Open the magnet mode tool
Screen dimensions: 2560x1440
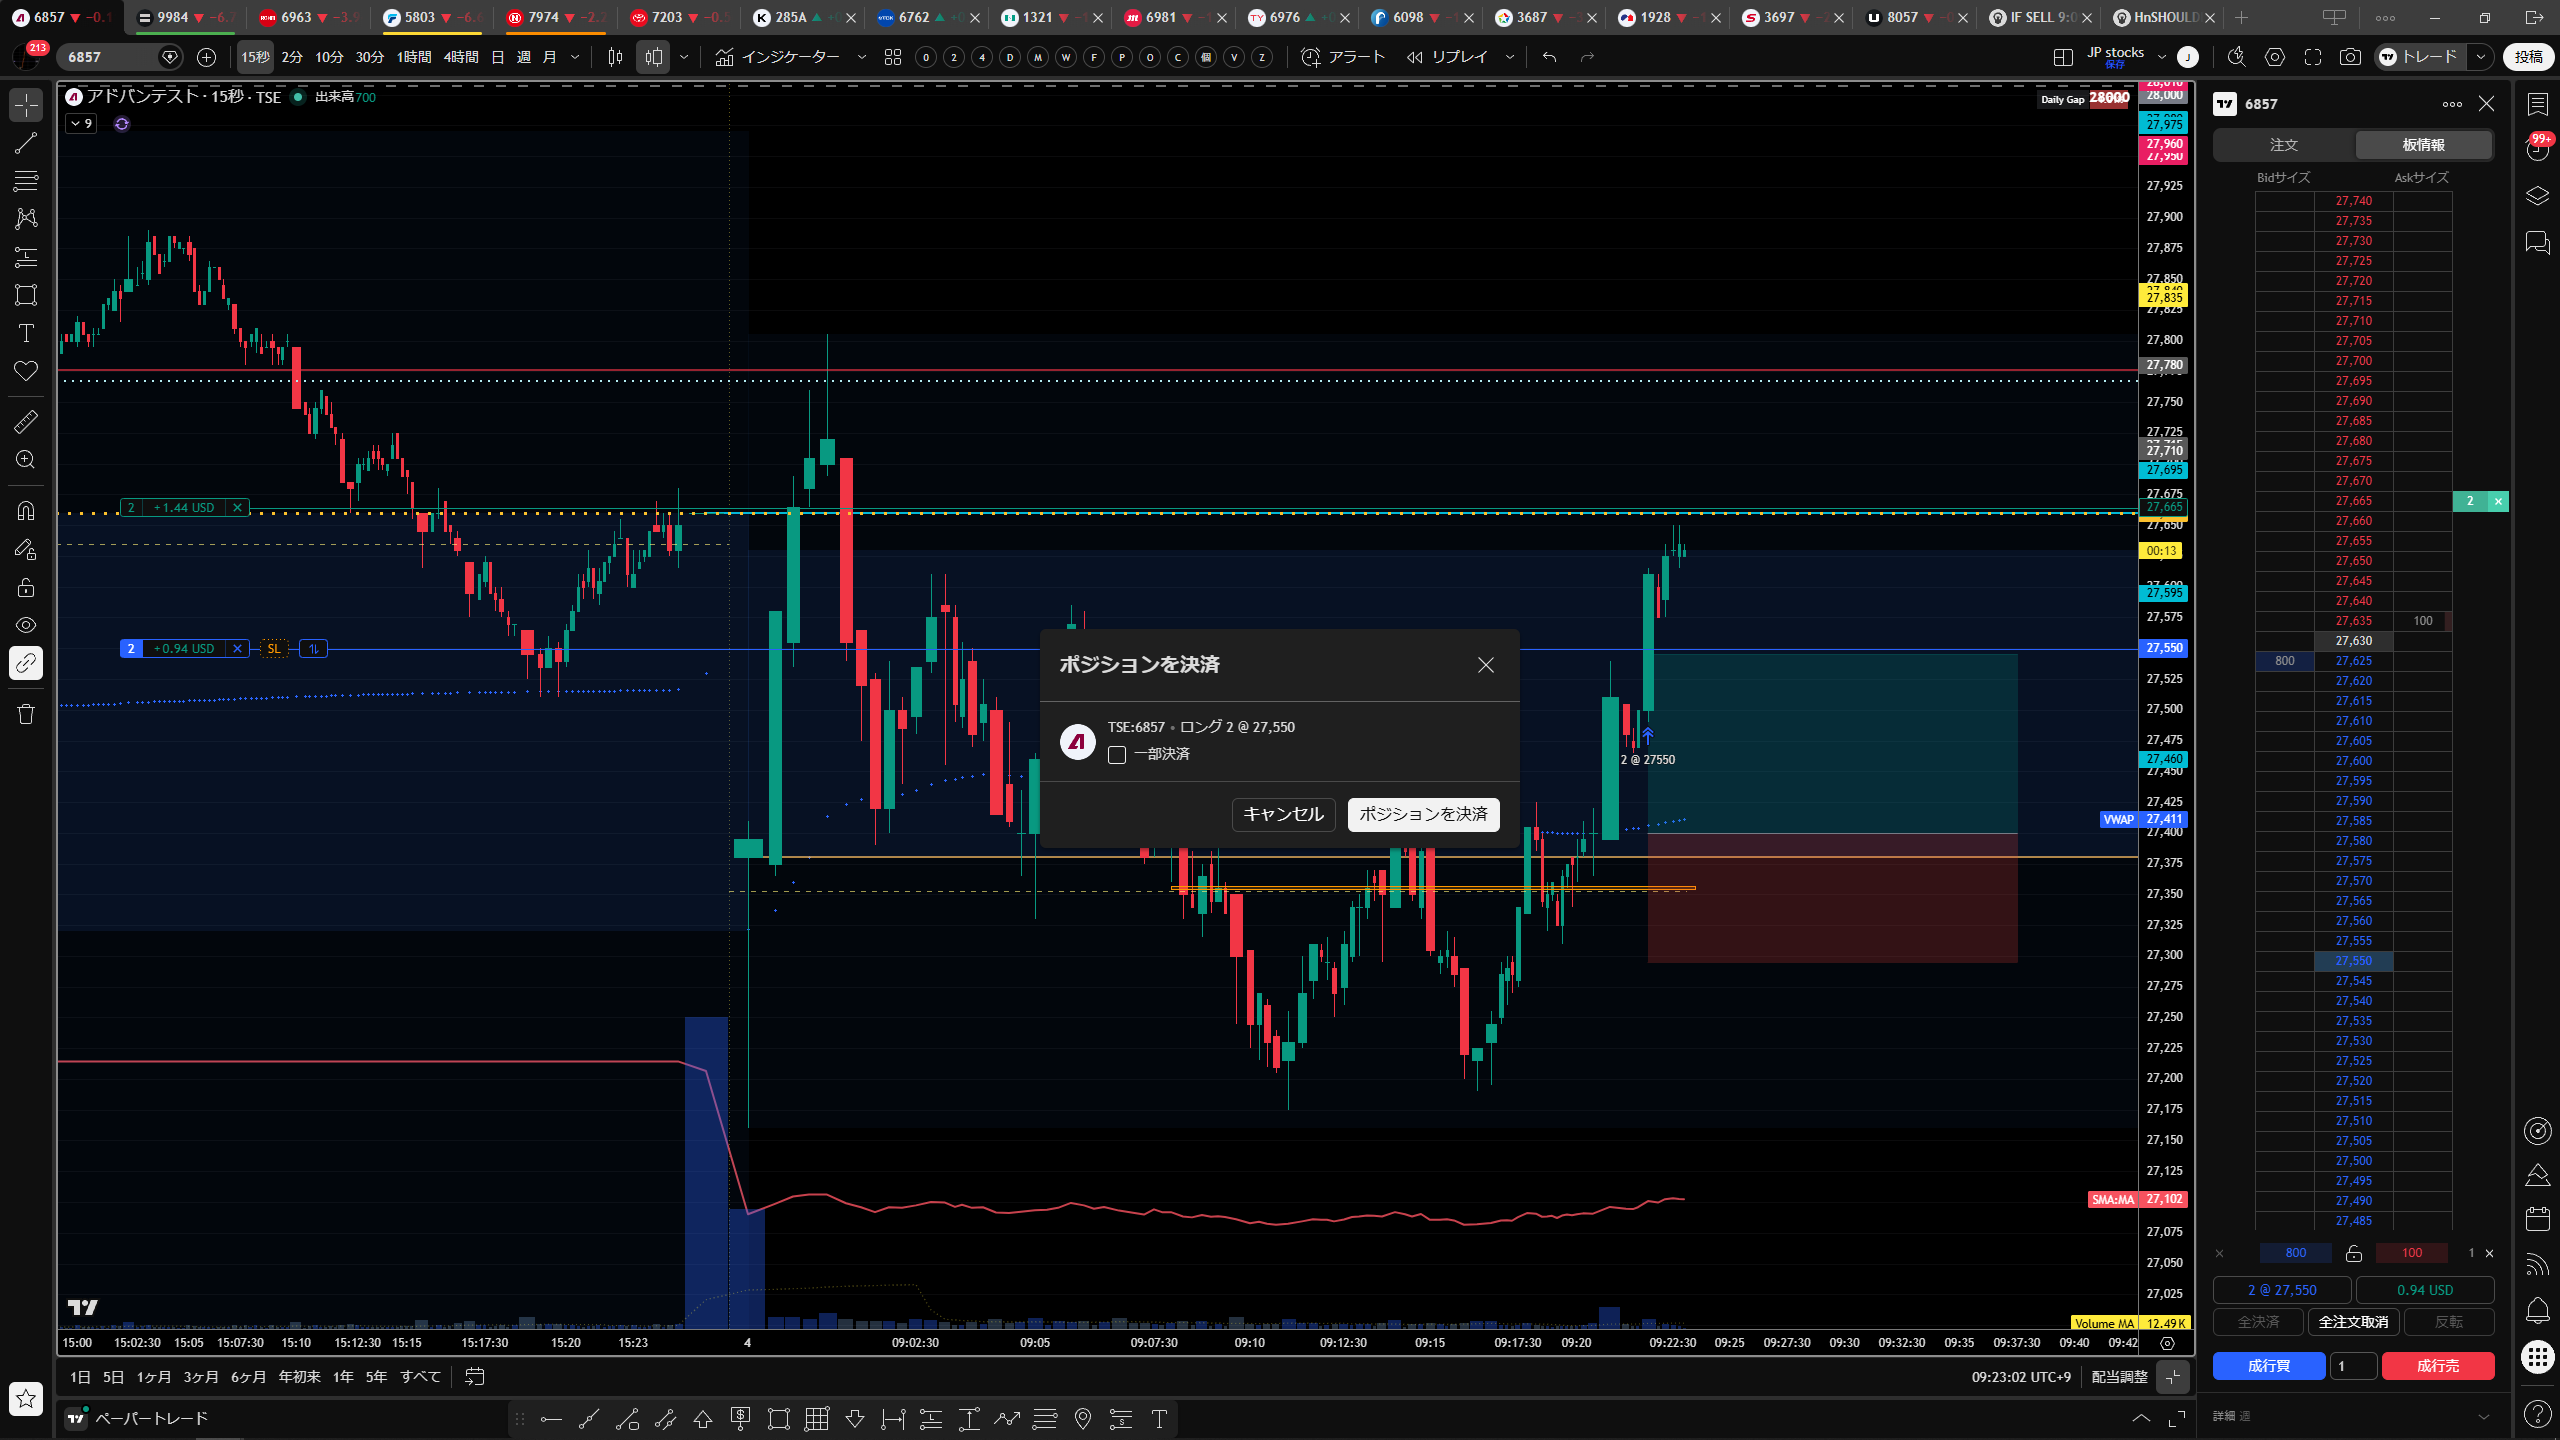point(26,511)
